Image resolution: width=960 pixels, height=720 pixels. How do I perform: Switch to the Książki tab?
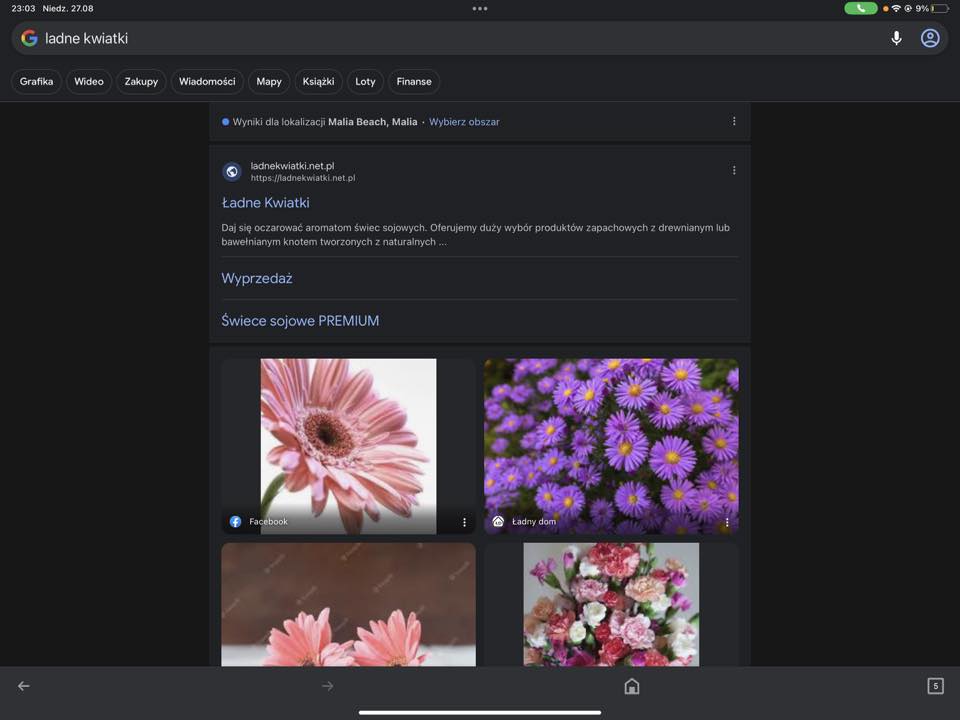pyautogui.click(x=318, y=81)
